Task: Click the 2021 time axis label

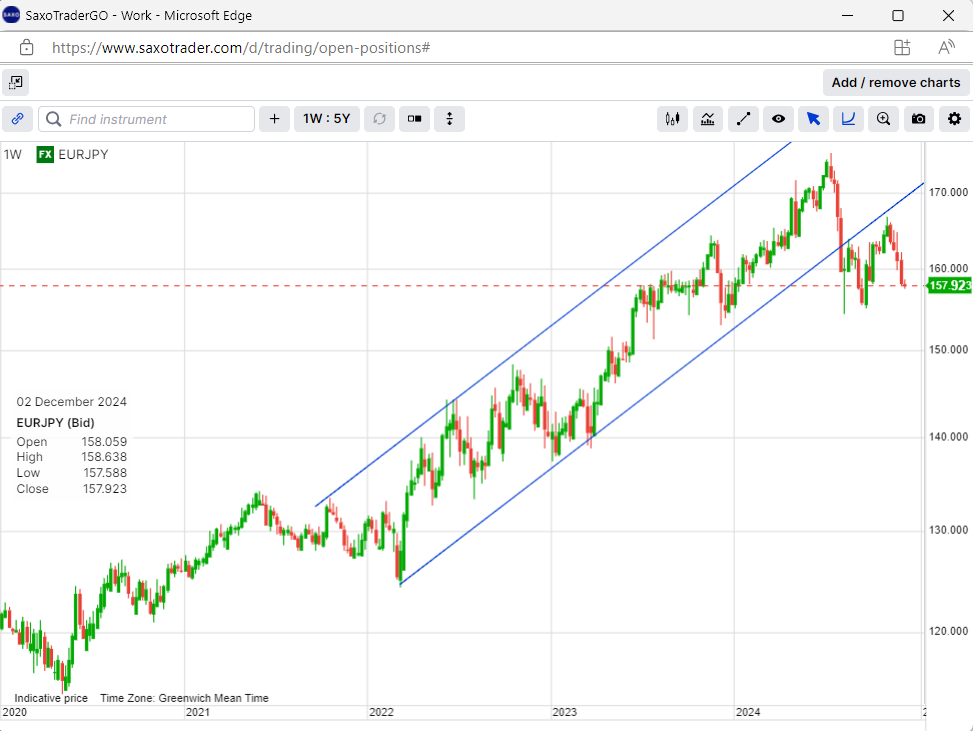Action: 198,712
